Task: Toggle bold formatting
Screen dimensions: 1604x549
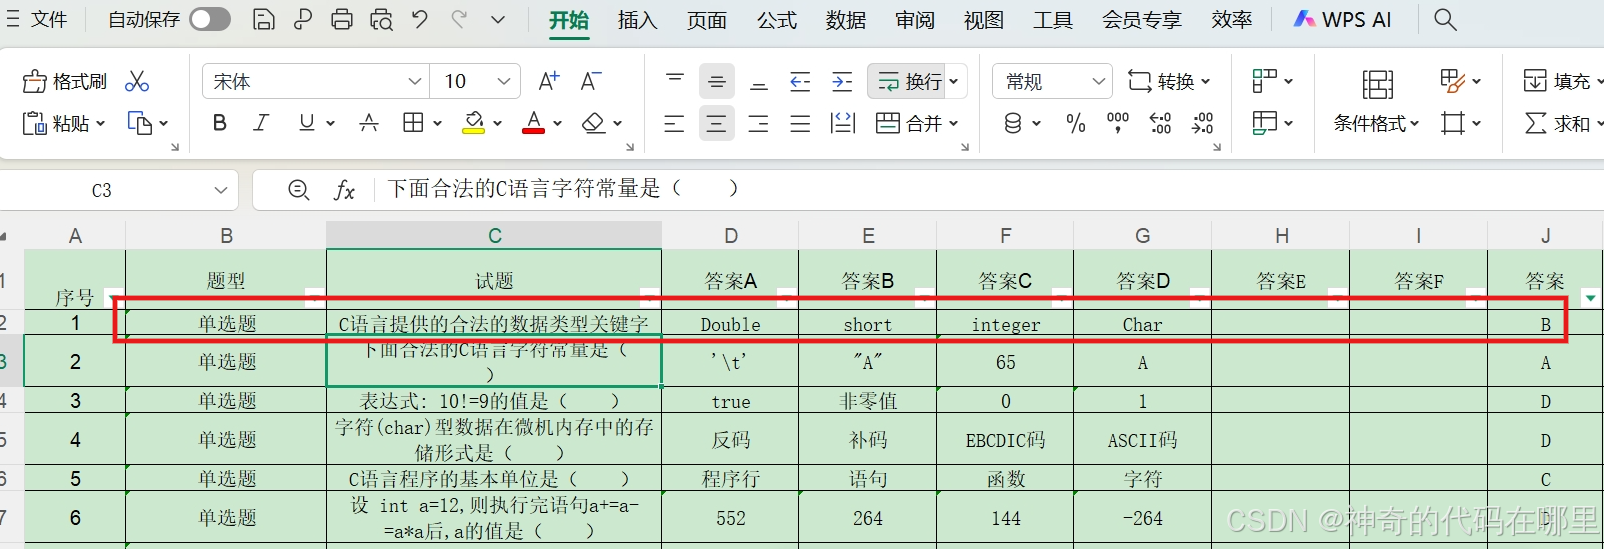Action: tap(220, 123)
